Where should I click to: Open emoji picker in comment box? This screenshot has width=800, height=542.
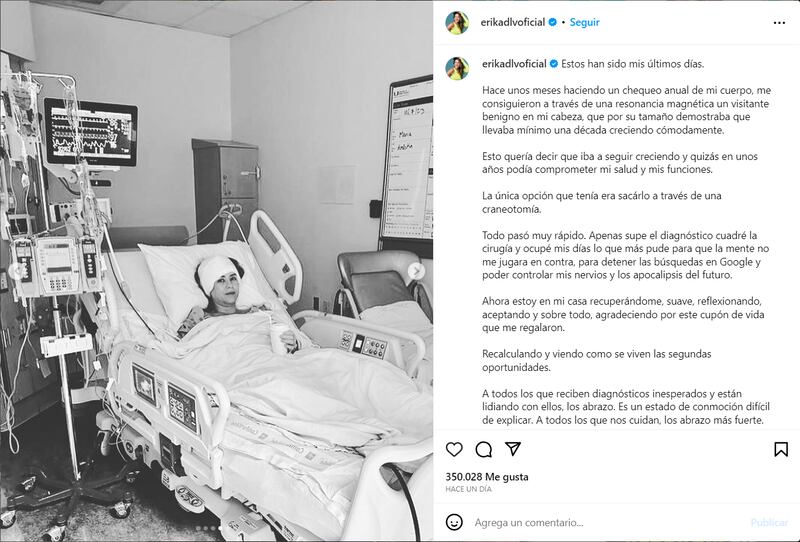click(x=454, y=522)
